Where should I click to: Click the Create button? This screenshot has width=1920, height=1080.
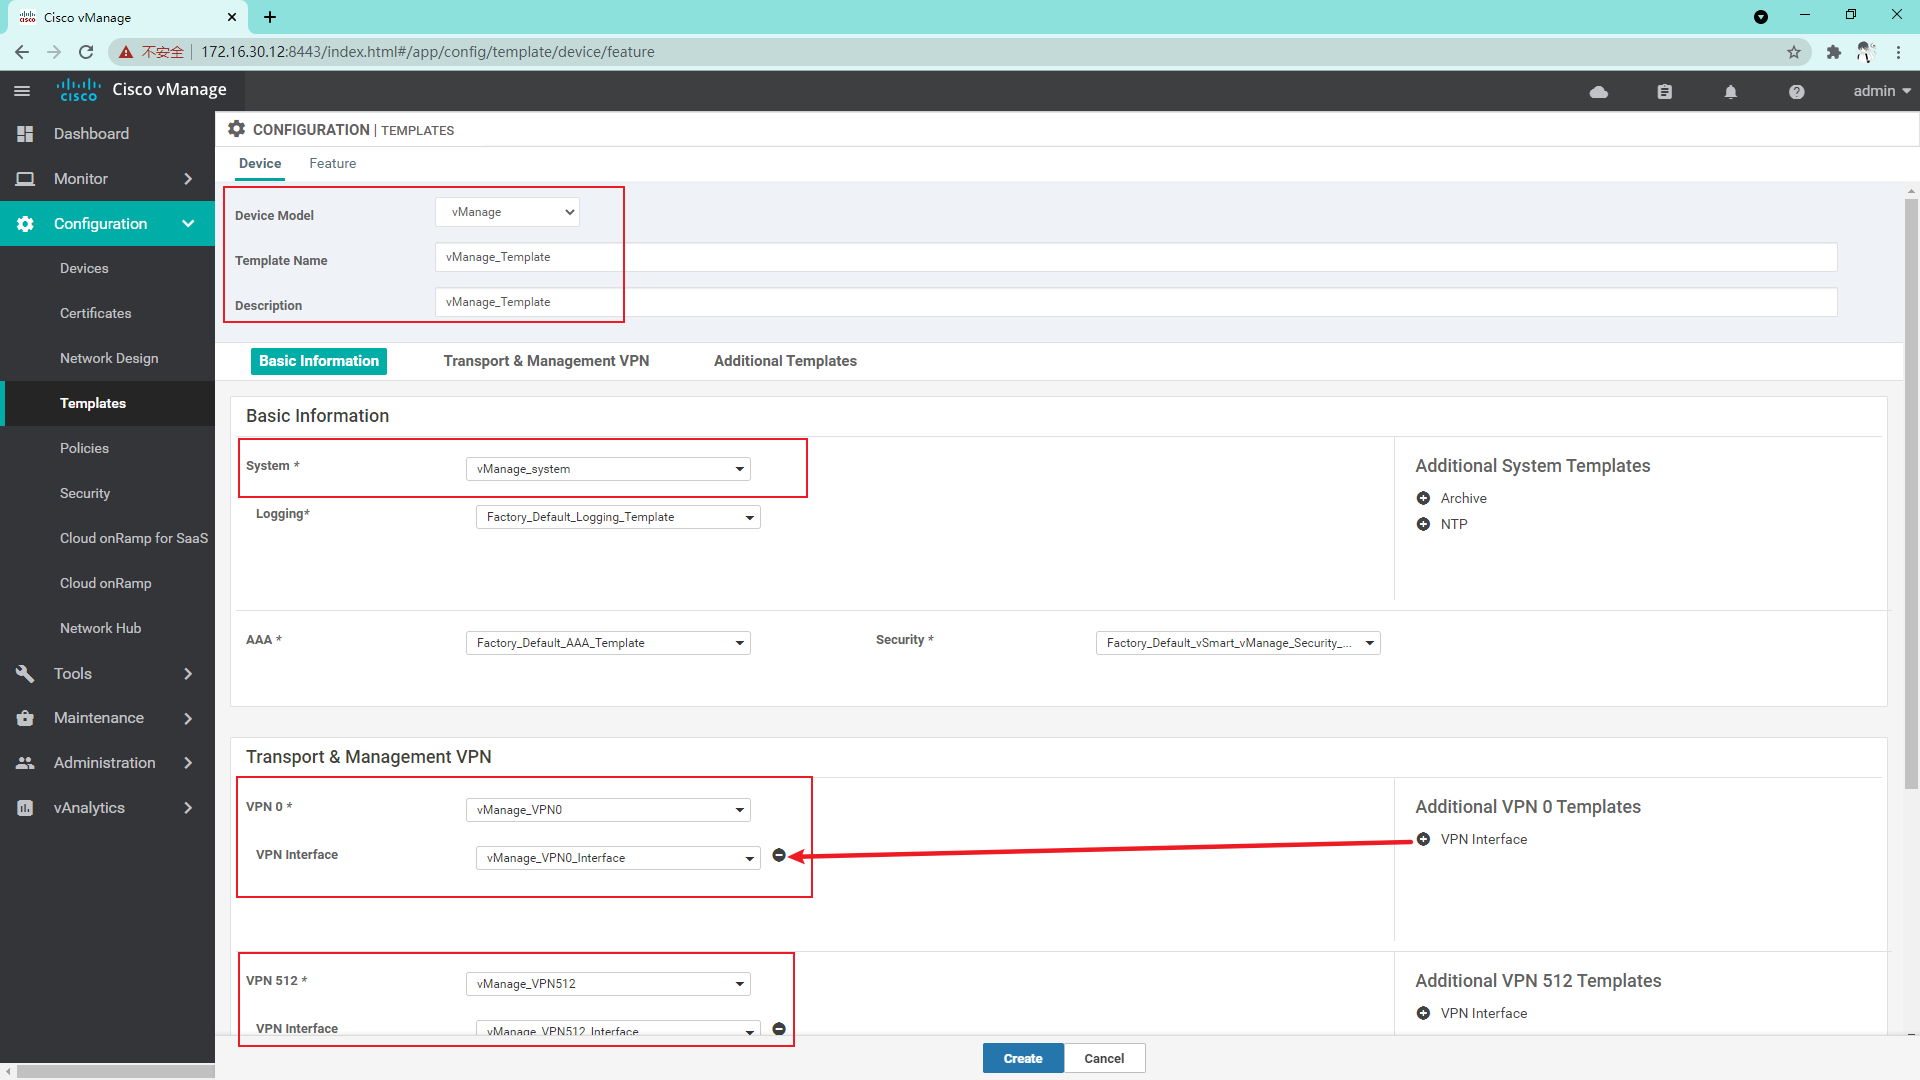click(x=1023, y=1058)
